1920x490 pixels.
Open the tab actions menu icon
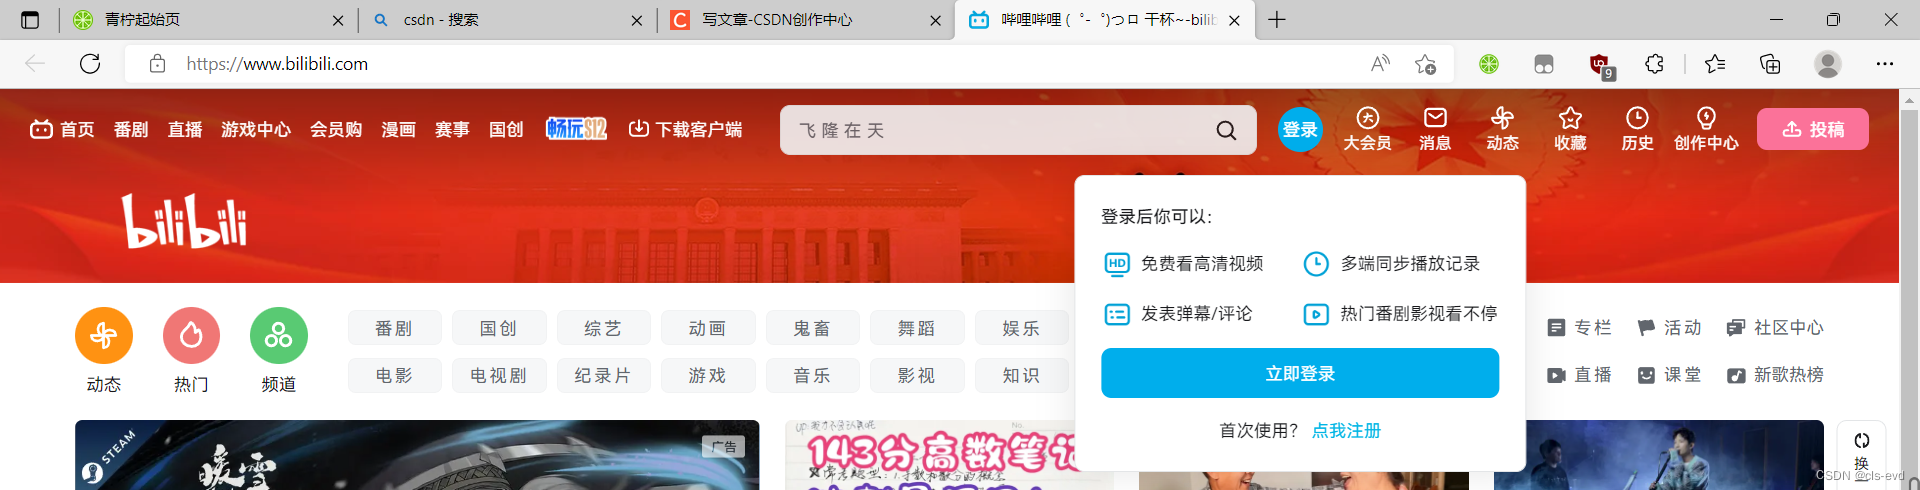click(30, 20)
